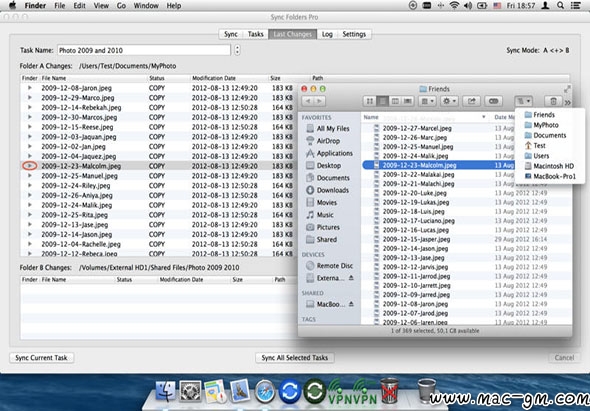Open the Share toolbar icon in Friends window
590x411 pixels.
471,101
